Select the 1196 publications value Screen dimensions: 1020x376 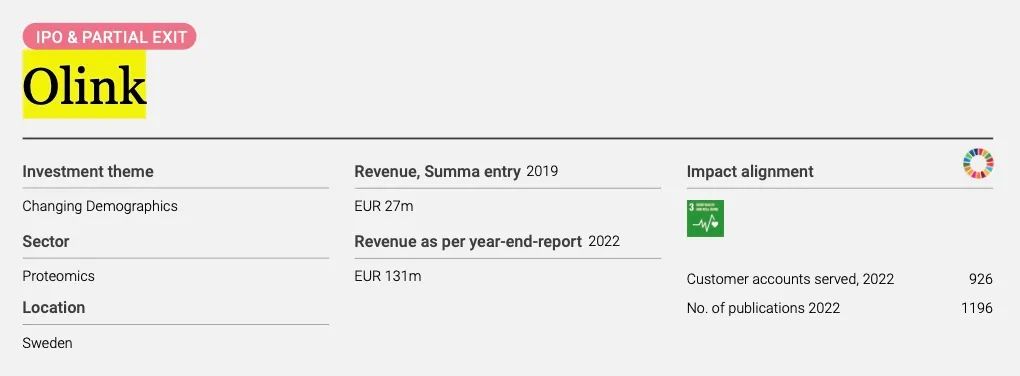(x=977, y=308)
